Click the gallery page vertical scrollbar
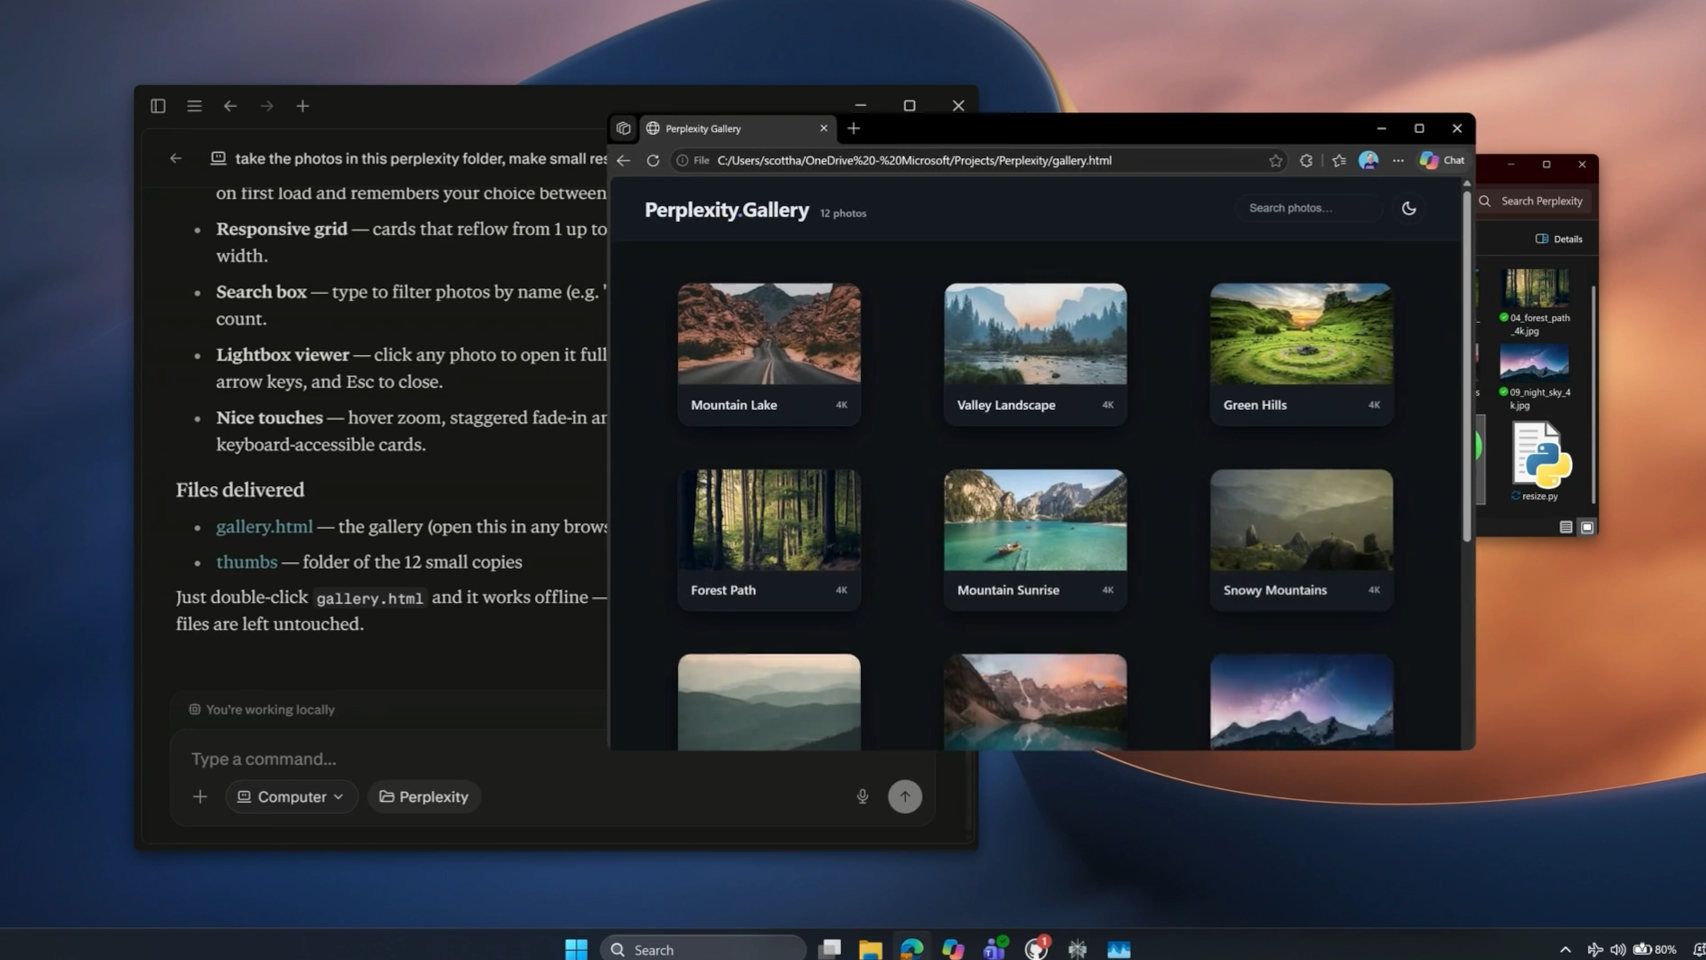Viewport: 1706px width, 960px height. [x=1467, y=365]
